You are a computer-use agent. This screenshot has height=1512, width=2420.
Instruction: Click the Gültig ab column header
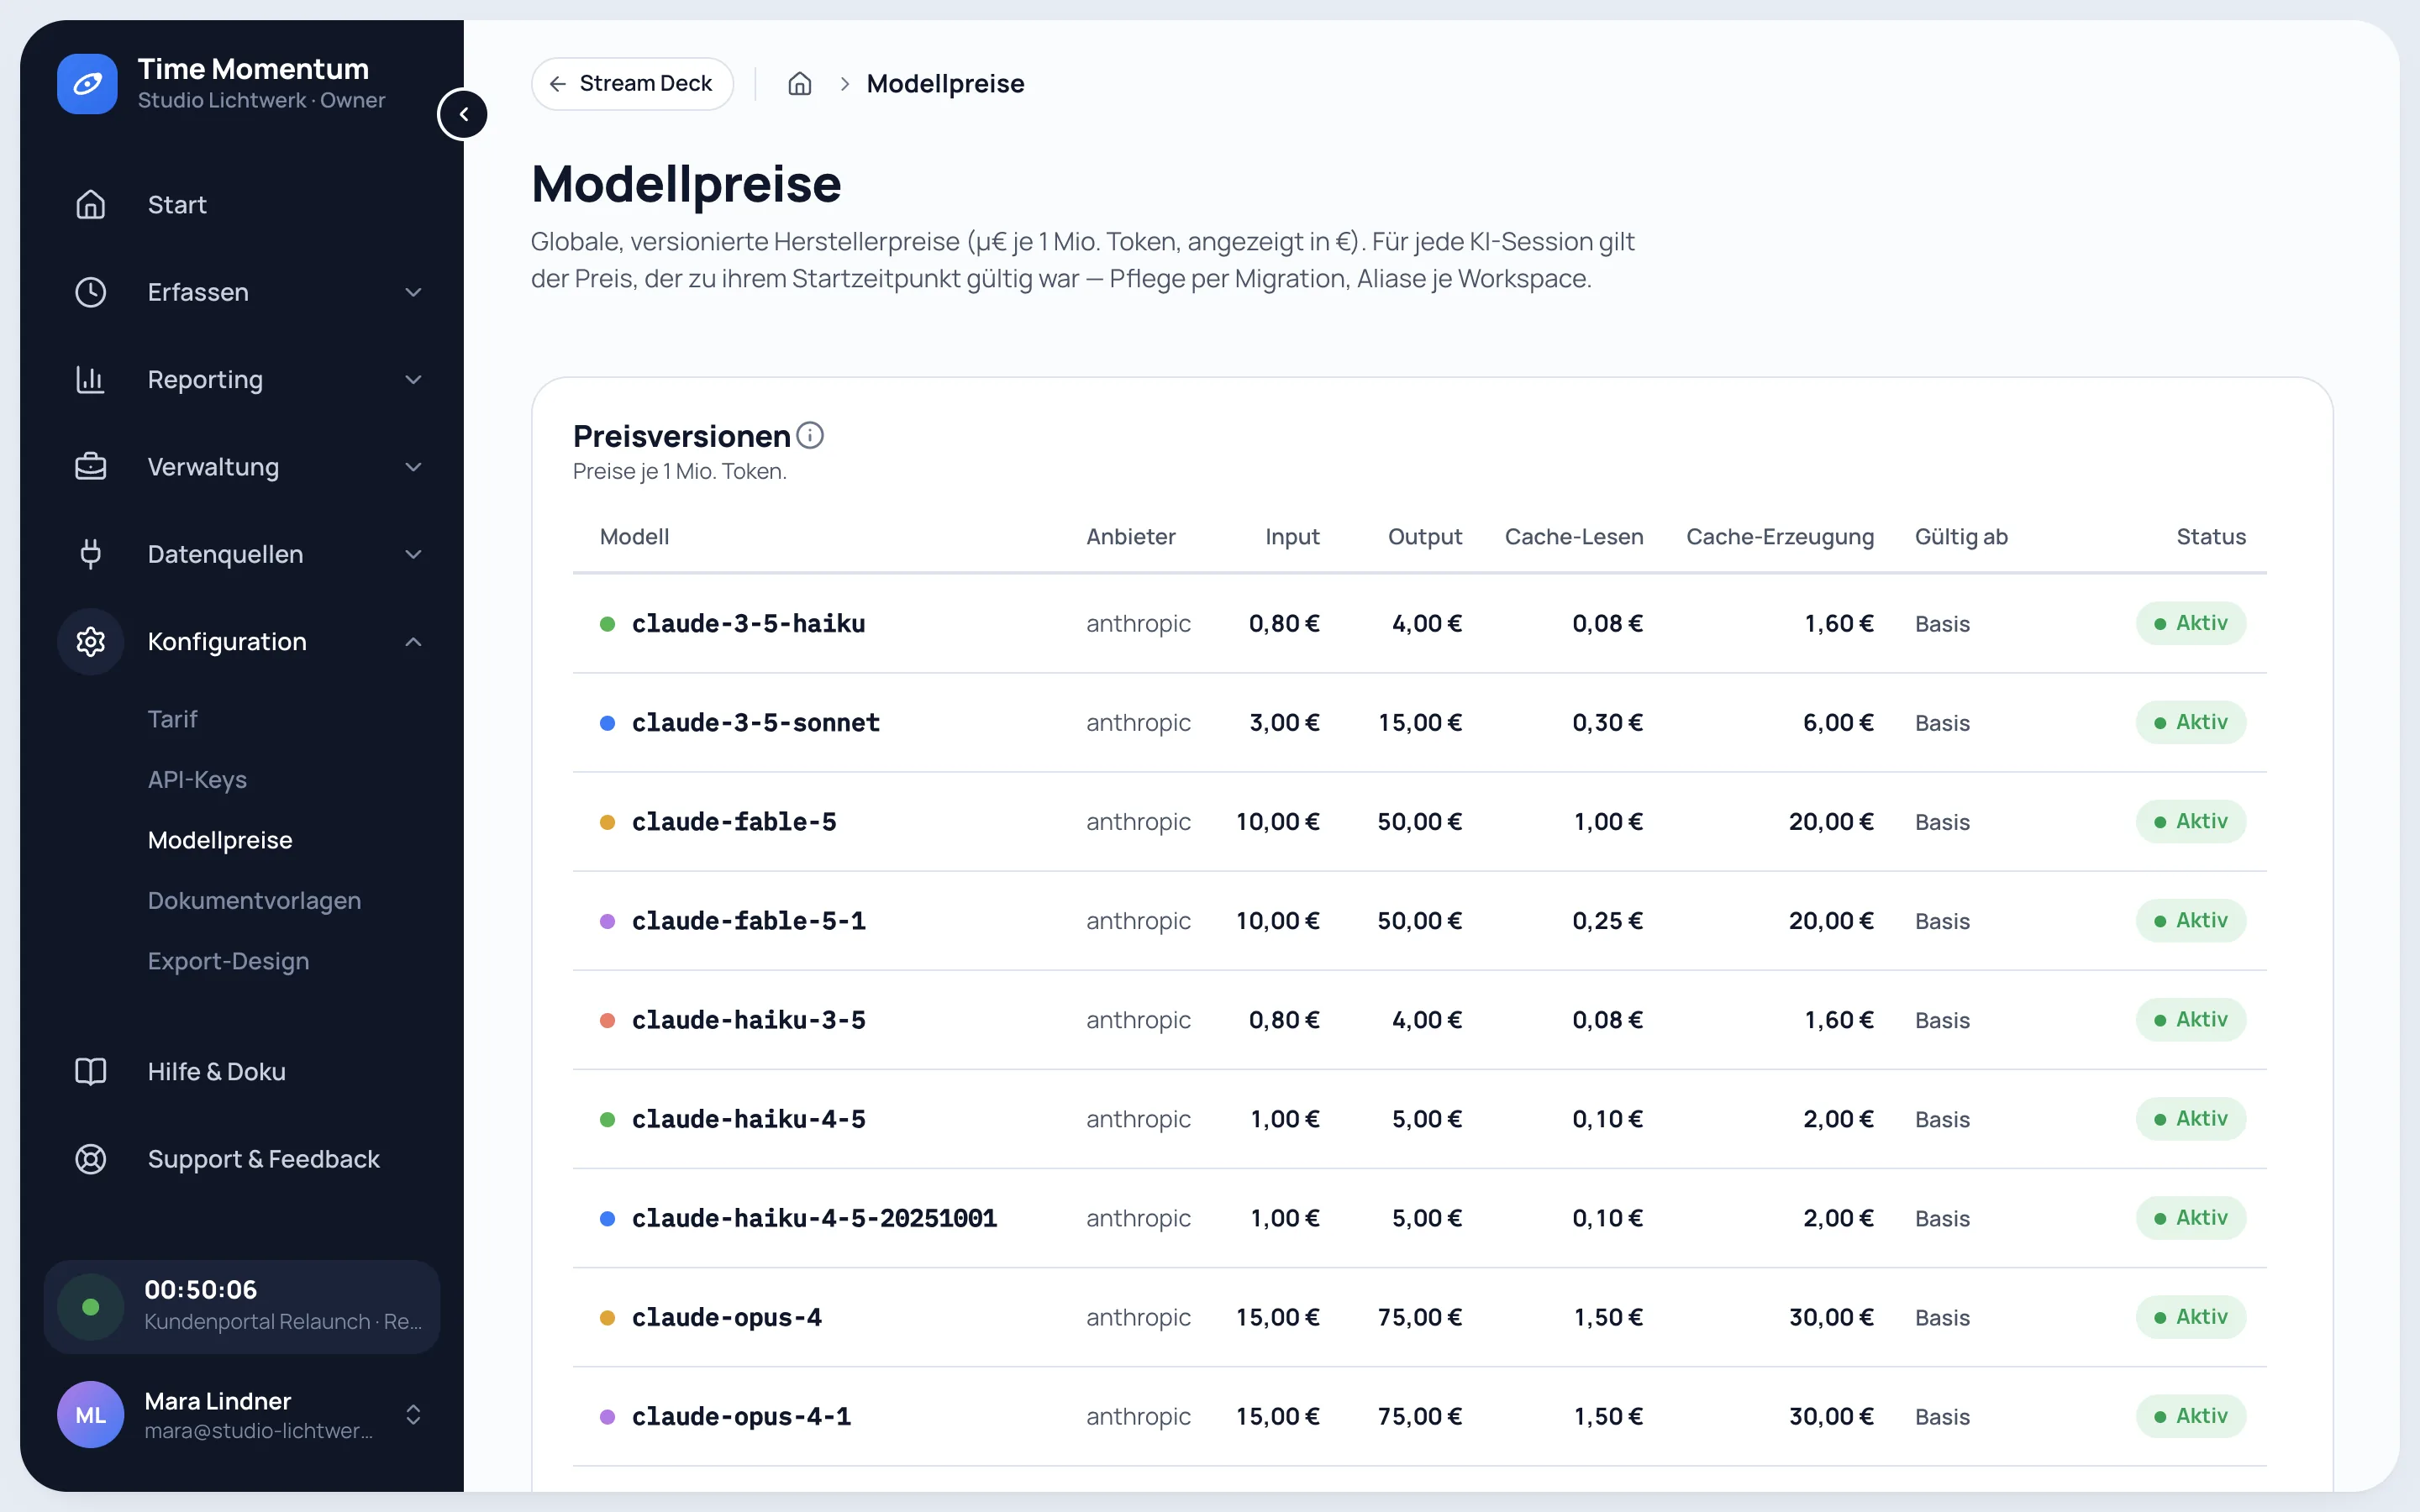[x=1961, y=537]
